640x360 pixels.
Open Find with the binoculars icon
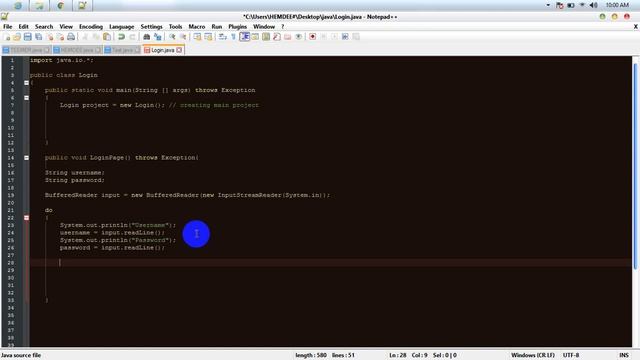(x=146, y=37)
